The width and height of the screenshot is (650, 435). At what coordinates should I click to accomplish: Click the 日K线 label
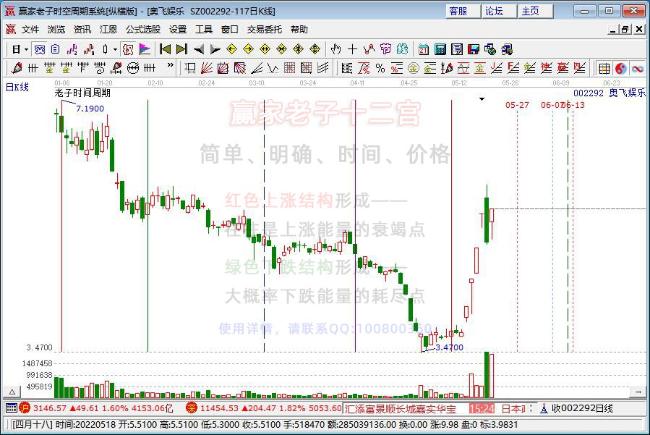17,87
